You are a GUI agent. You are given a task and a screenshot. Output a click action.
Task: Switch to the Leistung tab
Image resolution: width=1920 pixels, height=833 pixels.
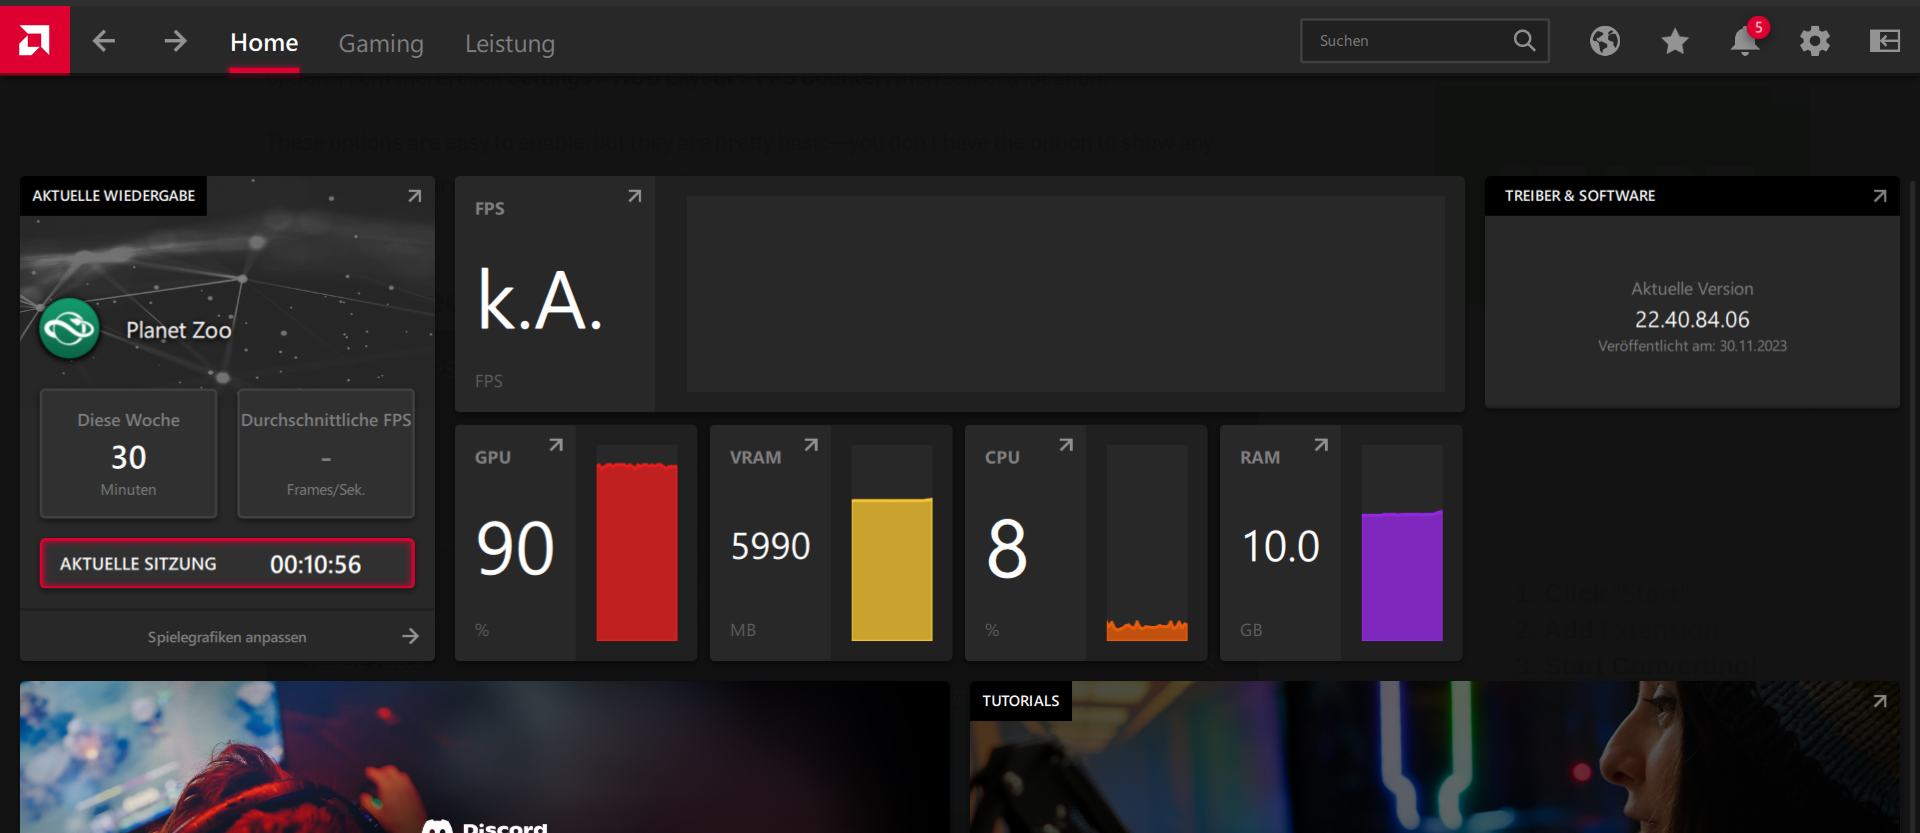click(x=510, y=44)
